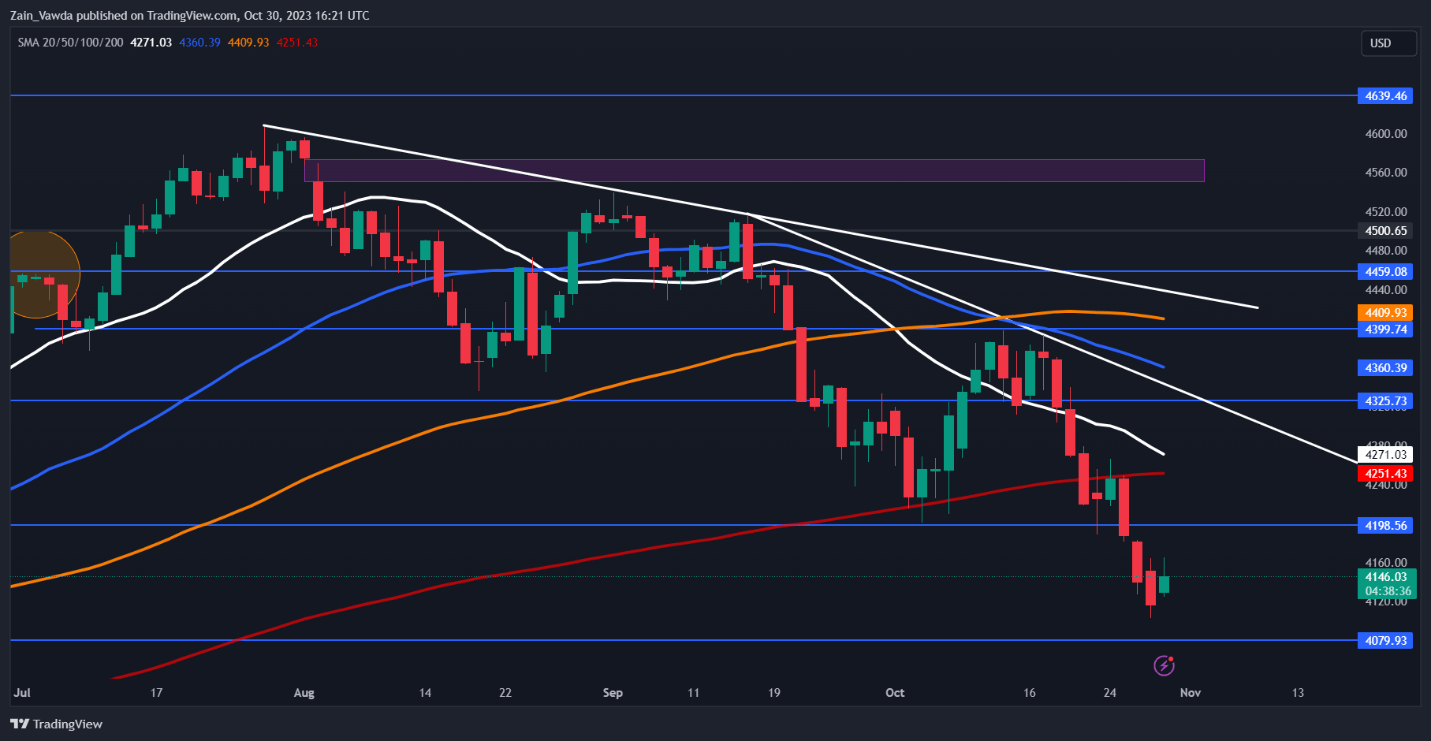
Task: Click the red 4251.43 axis label
Action: [x=1385, y=472]
